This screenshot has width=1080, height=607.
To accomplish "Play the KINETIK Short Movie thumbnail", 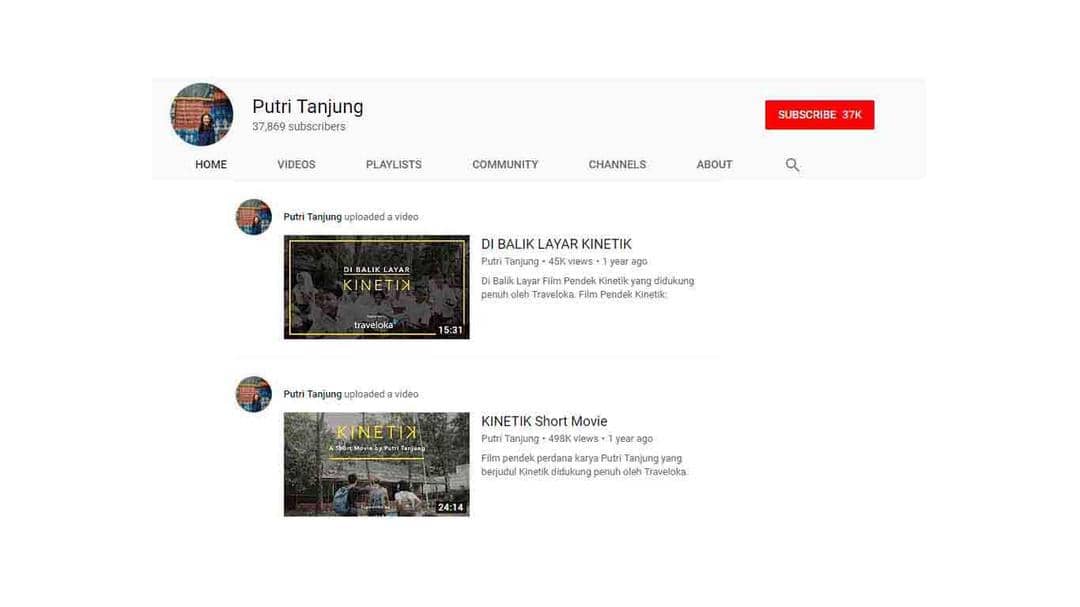I will pyautogui.click(x=376, y=464).
